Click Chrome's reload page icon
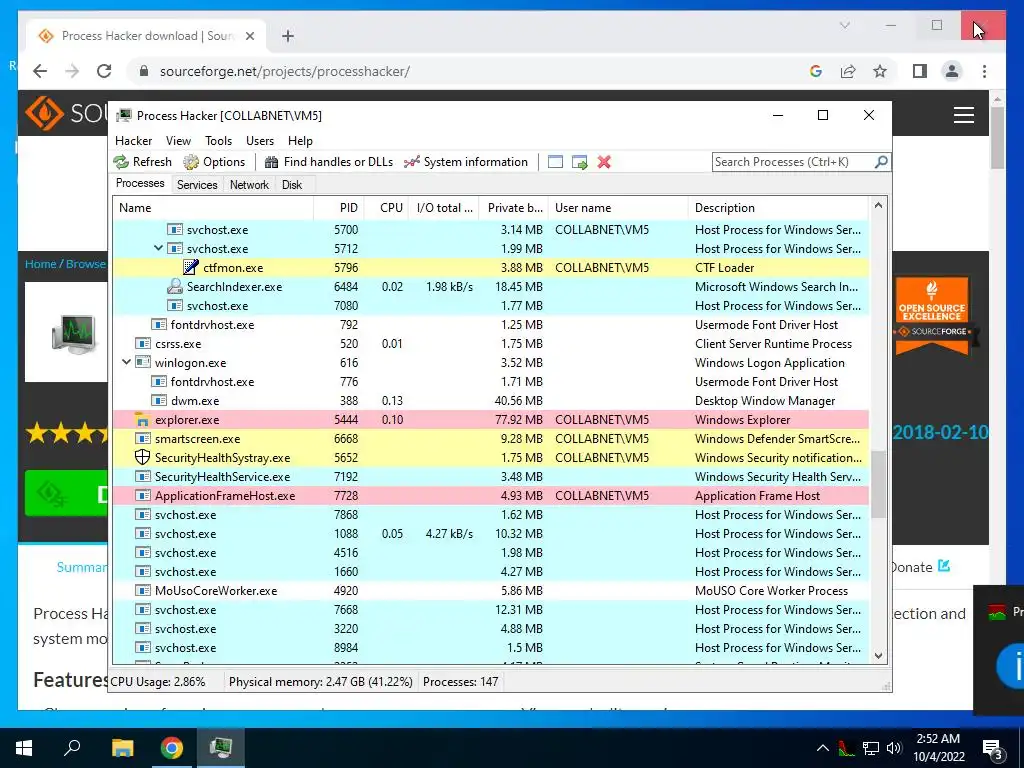 (x=104, y=71)
